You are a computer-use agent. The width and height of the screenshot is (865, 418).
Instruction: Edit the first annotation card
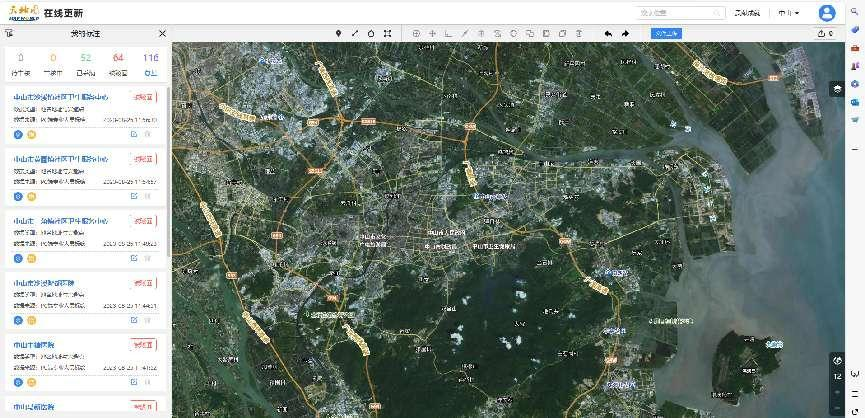click(x=134, y=134)
